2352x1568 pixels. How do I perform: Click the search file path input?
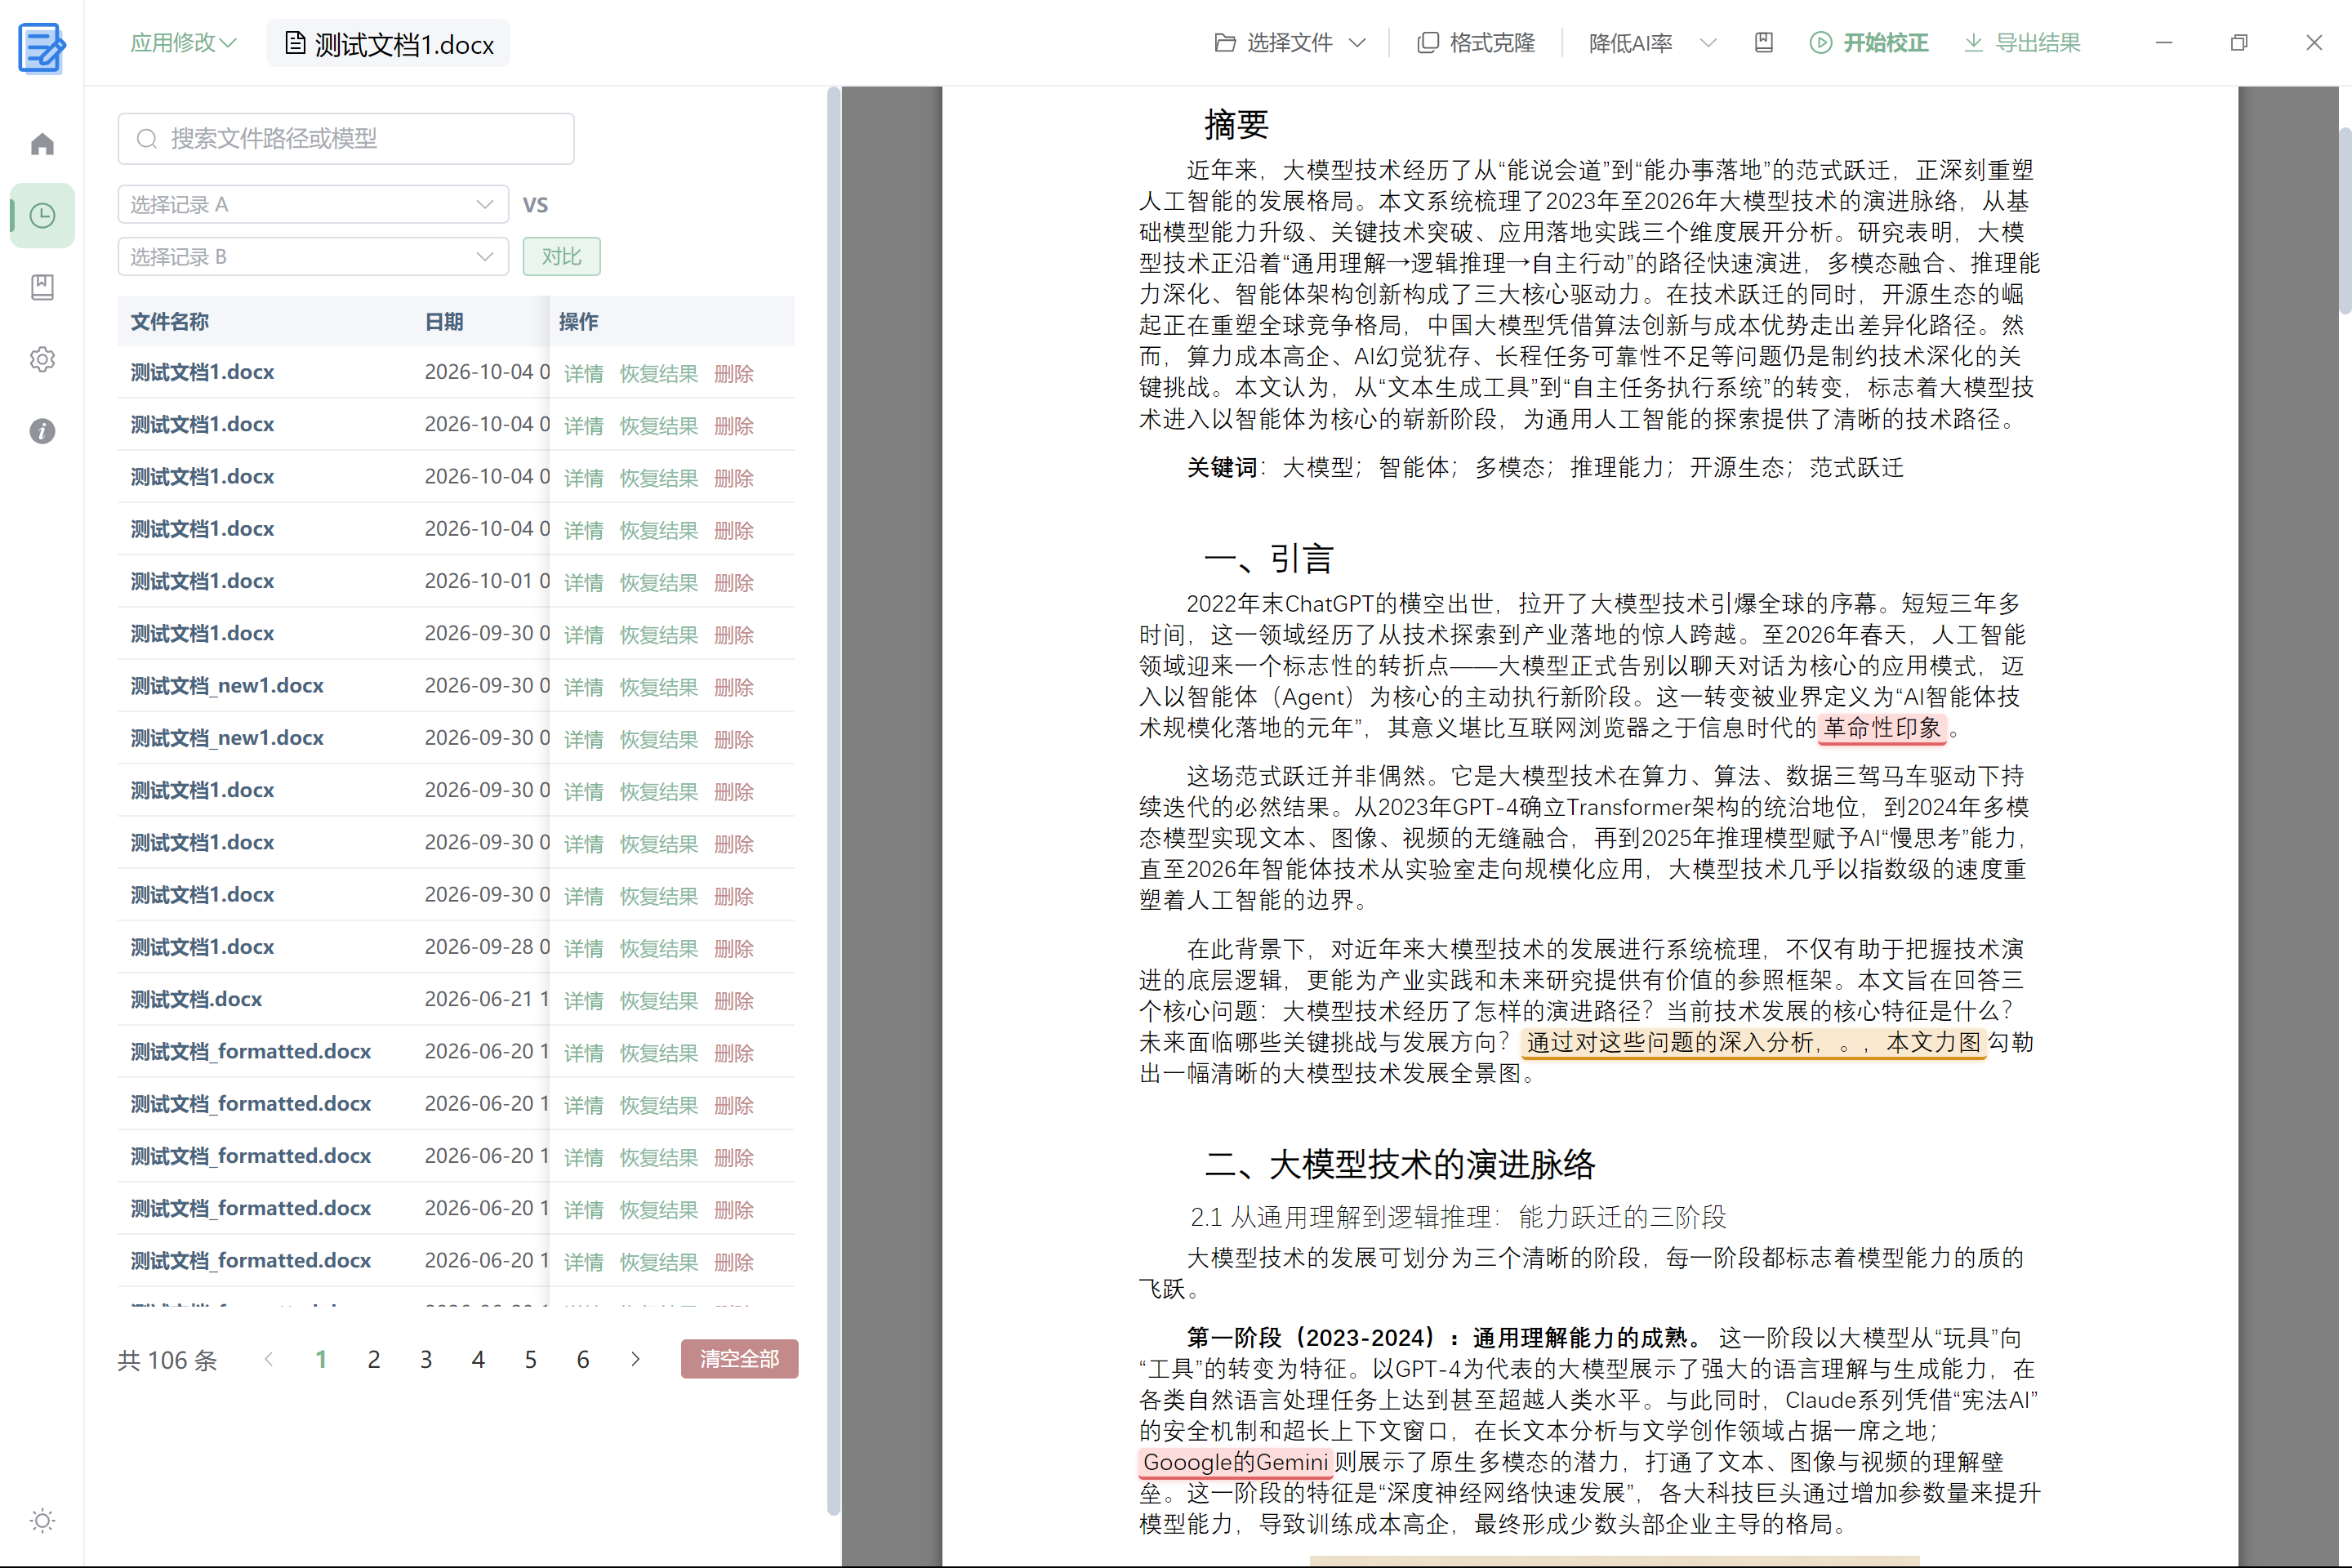(346, 138)
